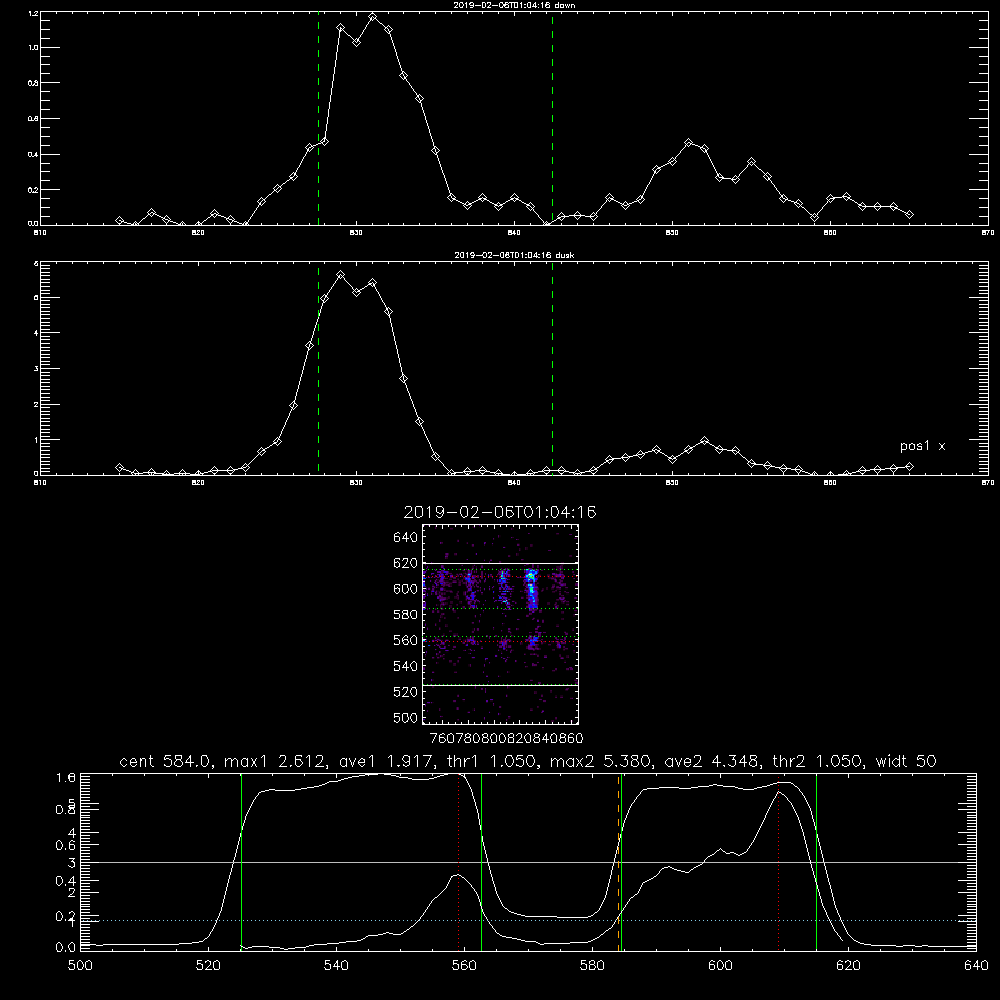Click the brightest cyan streak in the spectral image
Image resolution: width=1000 pixels, height=1000 pixels.
(531, 590)
